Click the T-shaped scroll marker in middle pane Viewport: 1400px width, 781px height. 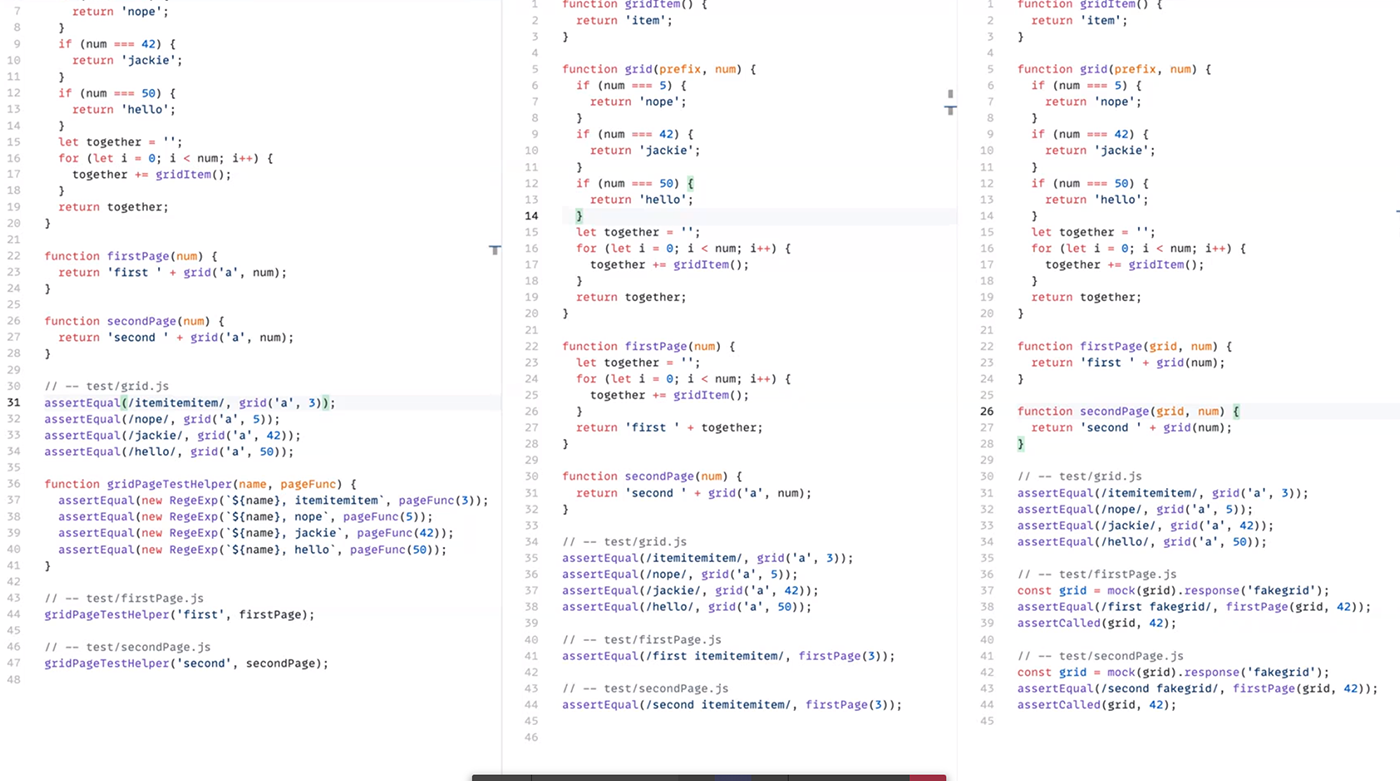pos(950,110)
